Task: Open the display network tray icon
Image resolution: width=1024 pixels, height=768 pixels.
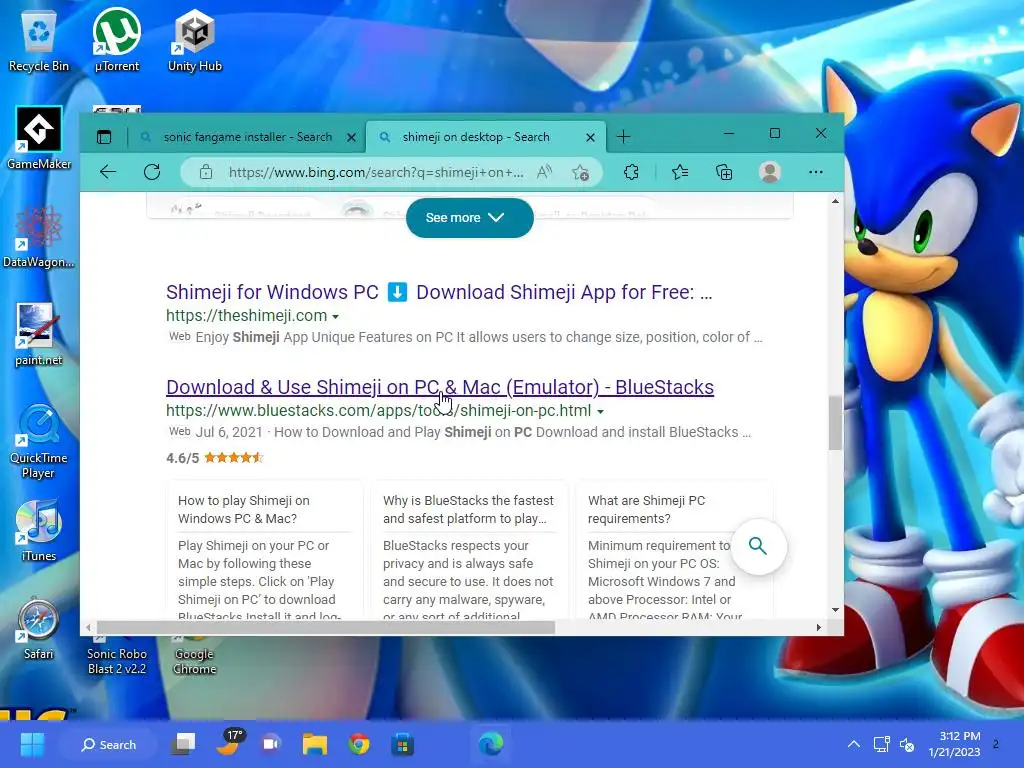Action: (x=881, y=744)
